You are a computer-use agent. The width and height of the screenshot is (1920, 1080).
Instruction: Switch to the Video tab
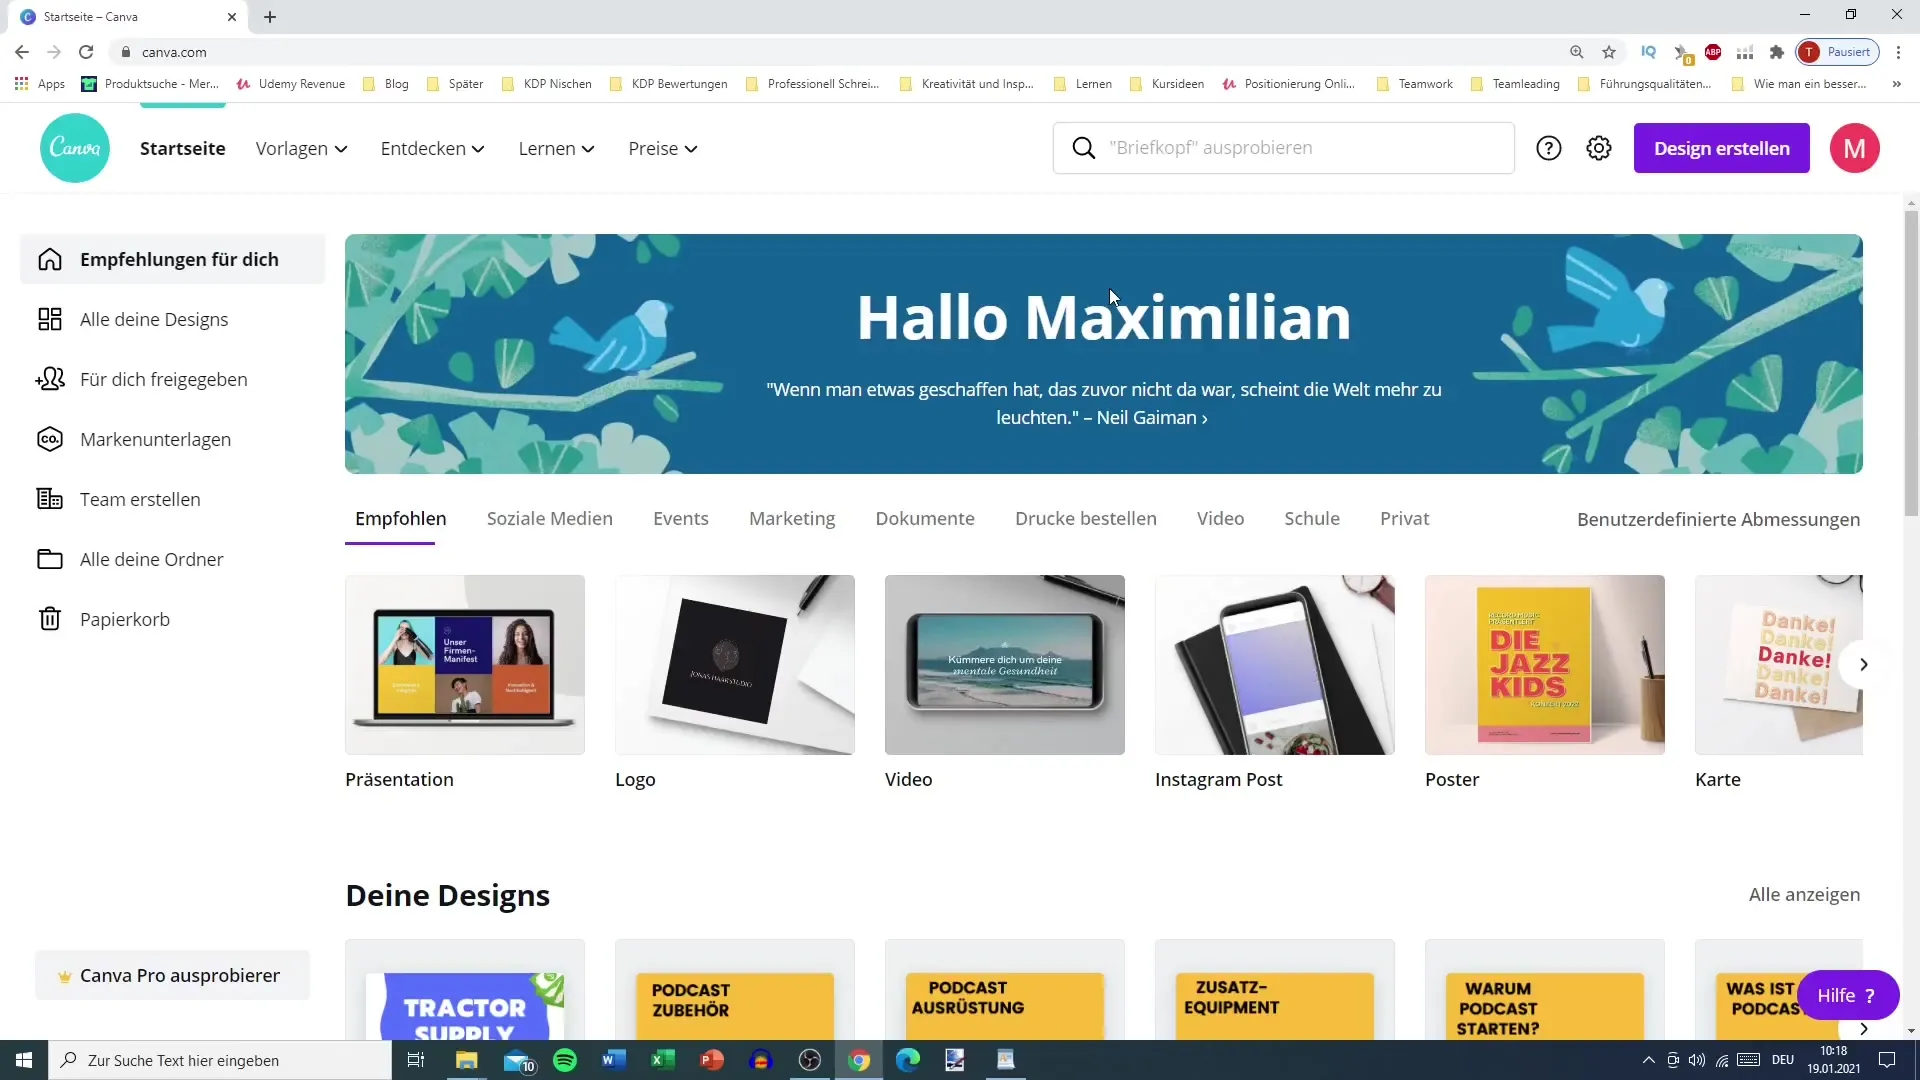click(x=1220, y=518)
